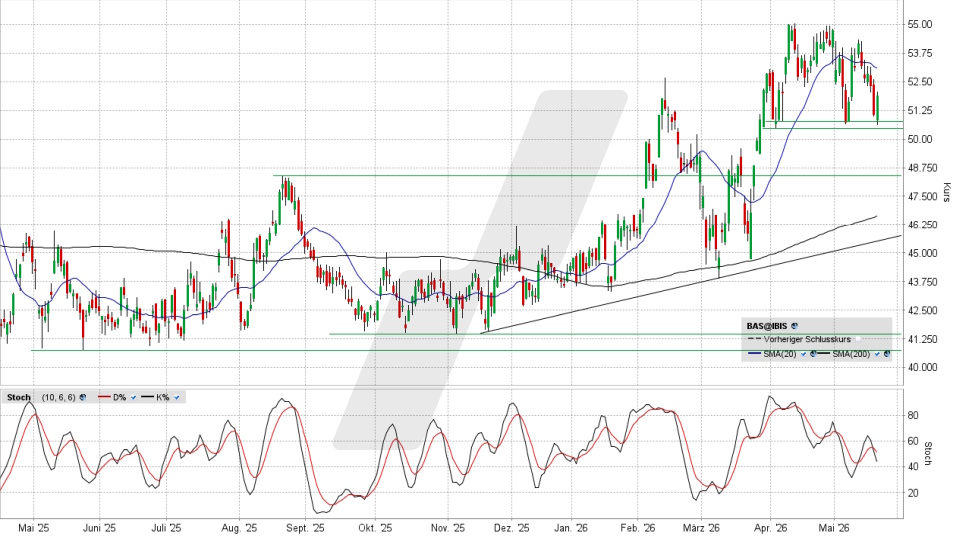The width and height of the screenshot is (960, 540).
Task: Open Stoch (10, 6, 6) settings icon
Action: tap(83, 397)
